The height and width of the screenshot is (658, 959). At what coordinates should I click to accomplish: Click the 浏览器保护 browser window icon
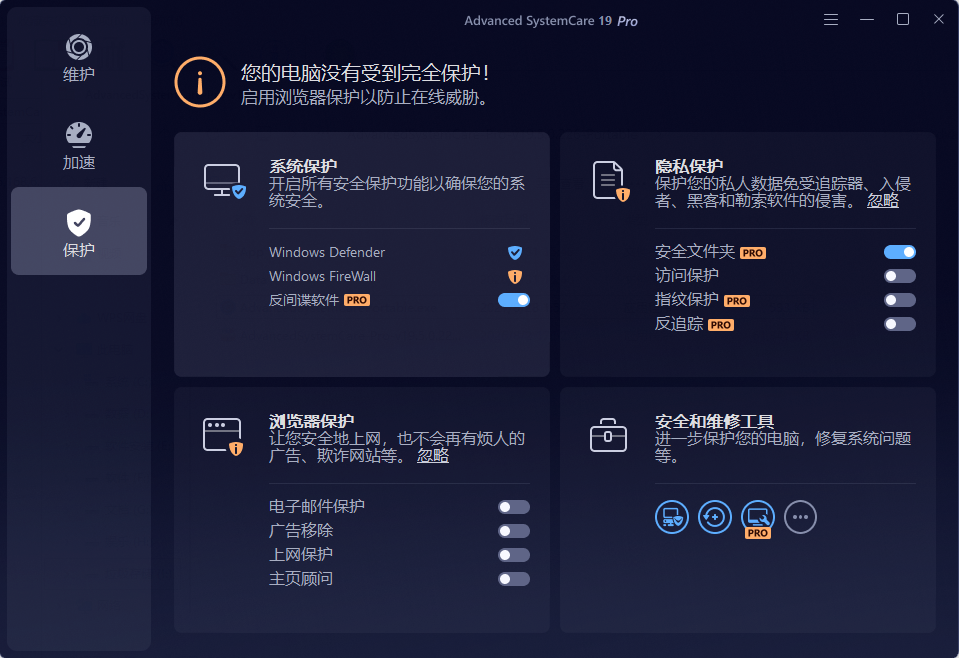[223, 437]
